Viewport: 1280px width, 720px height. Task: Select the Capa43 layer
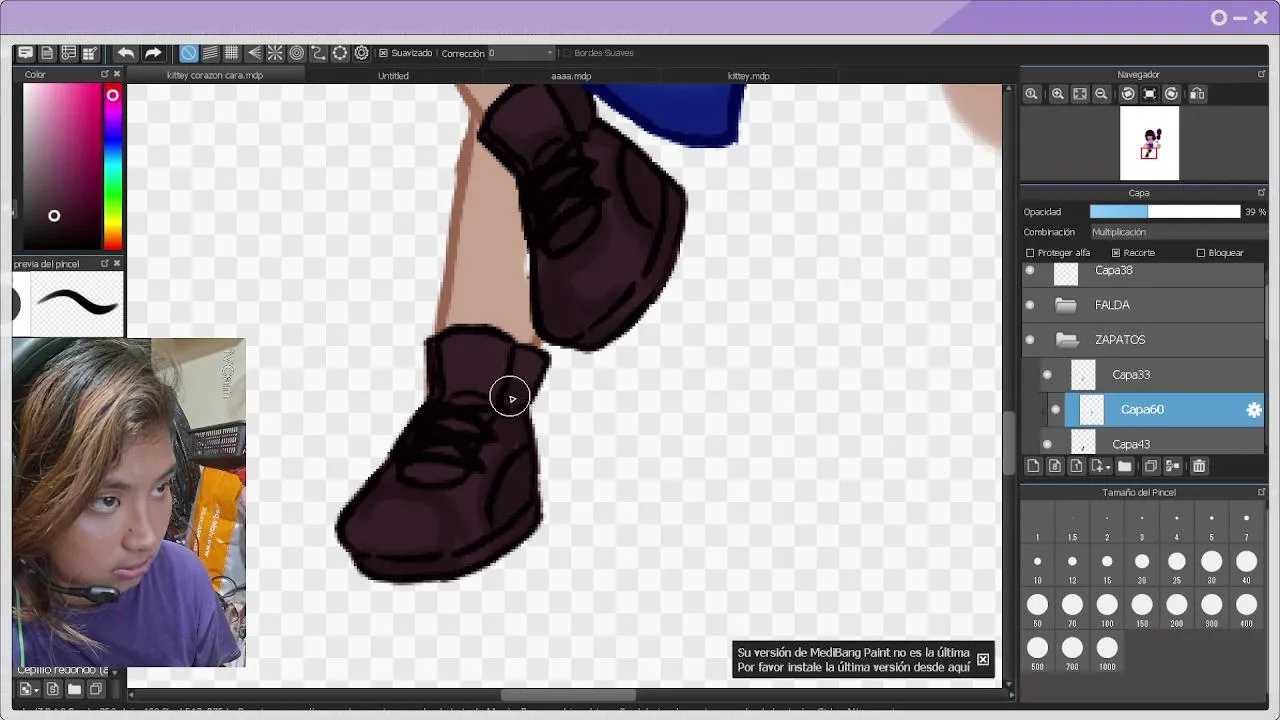(x=1150, y=444)
